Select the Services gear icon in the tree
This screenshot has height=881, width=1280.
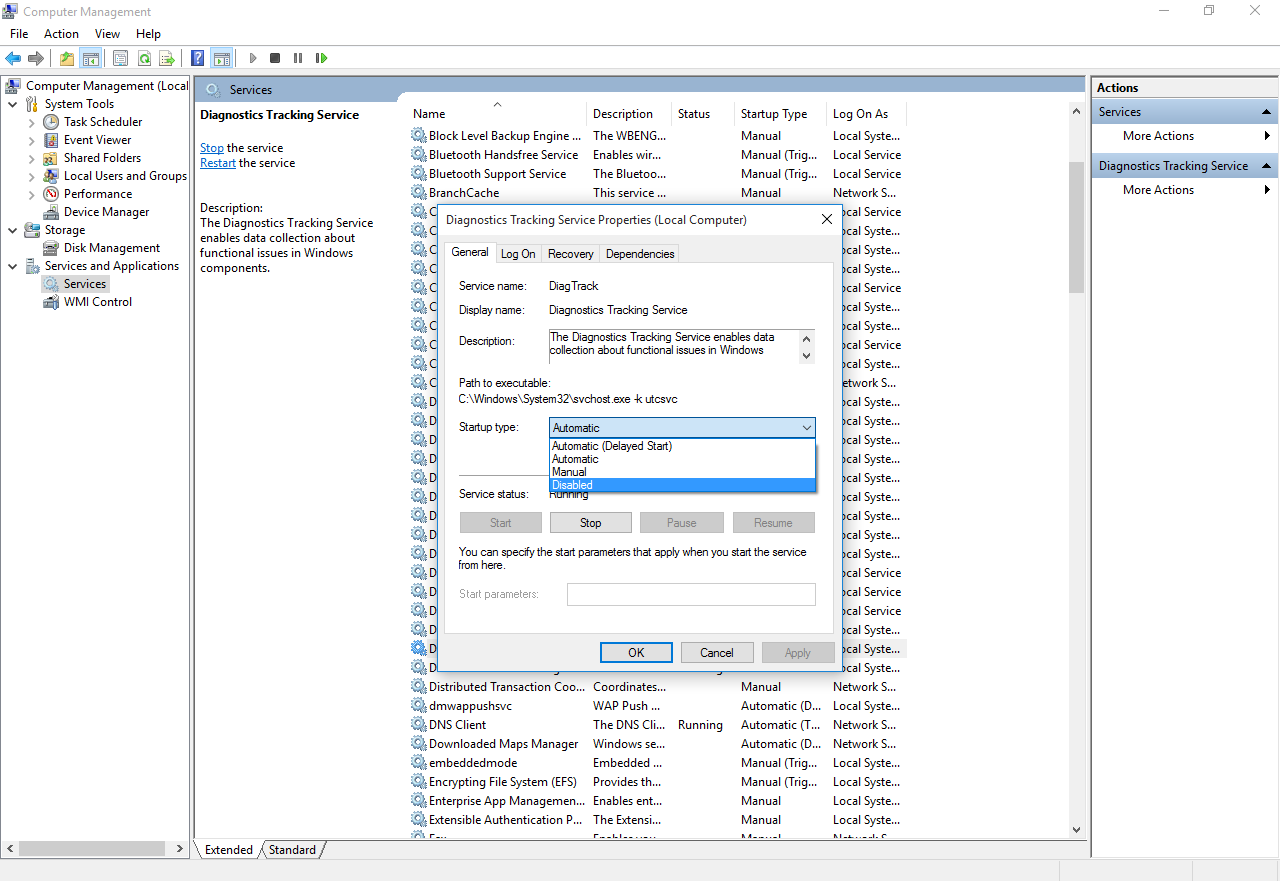coord(51,284)
